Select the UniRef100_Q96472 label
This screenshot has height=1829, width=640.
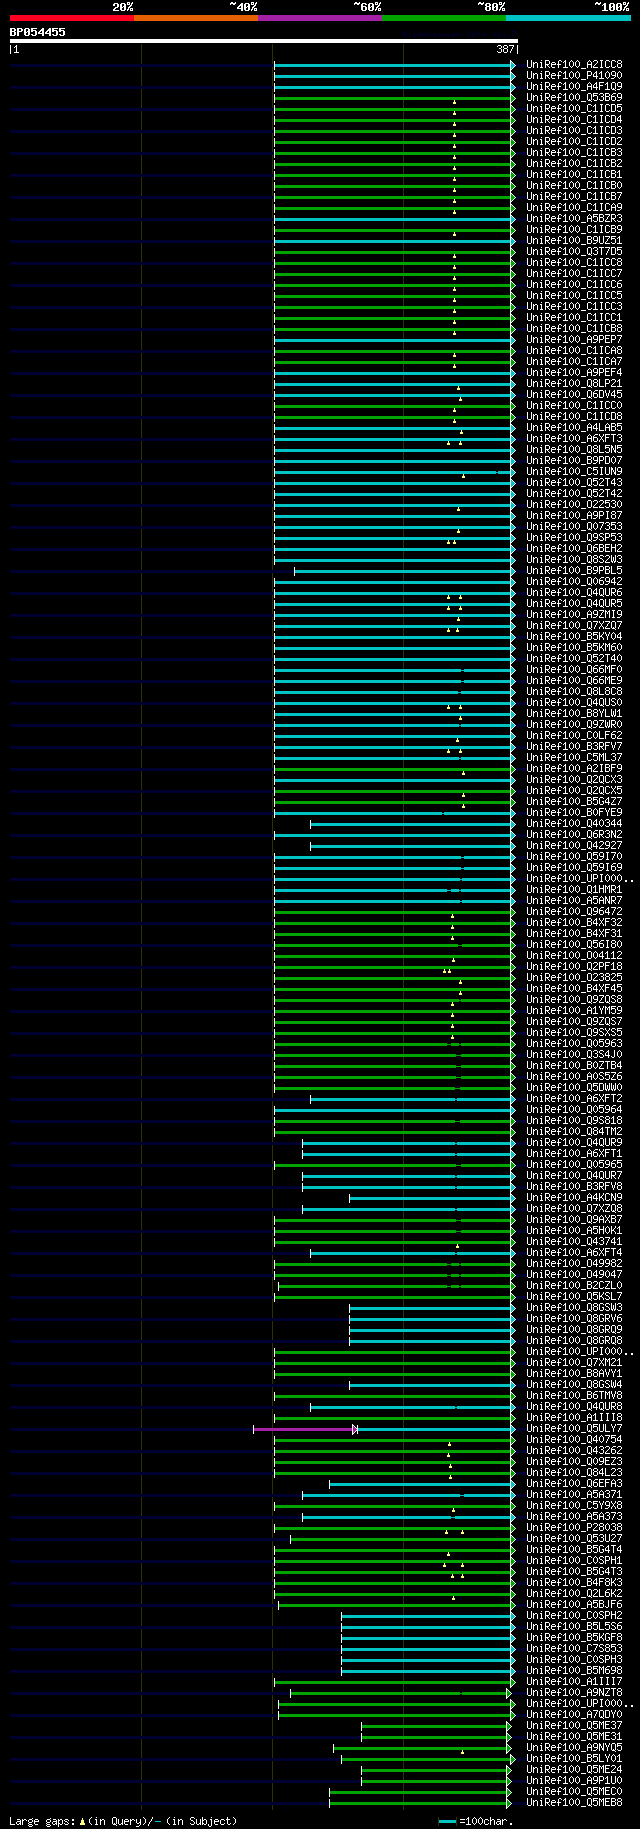click(574, 912)
